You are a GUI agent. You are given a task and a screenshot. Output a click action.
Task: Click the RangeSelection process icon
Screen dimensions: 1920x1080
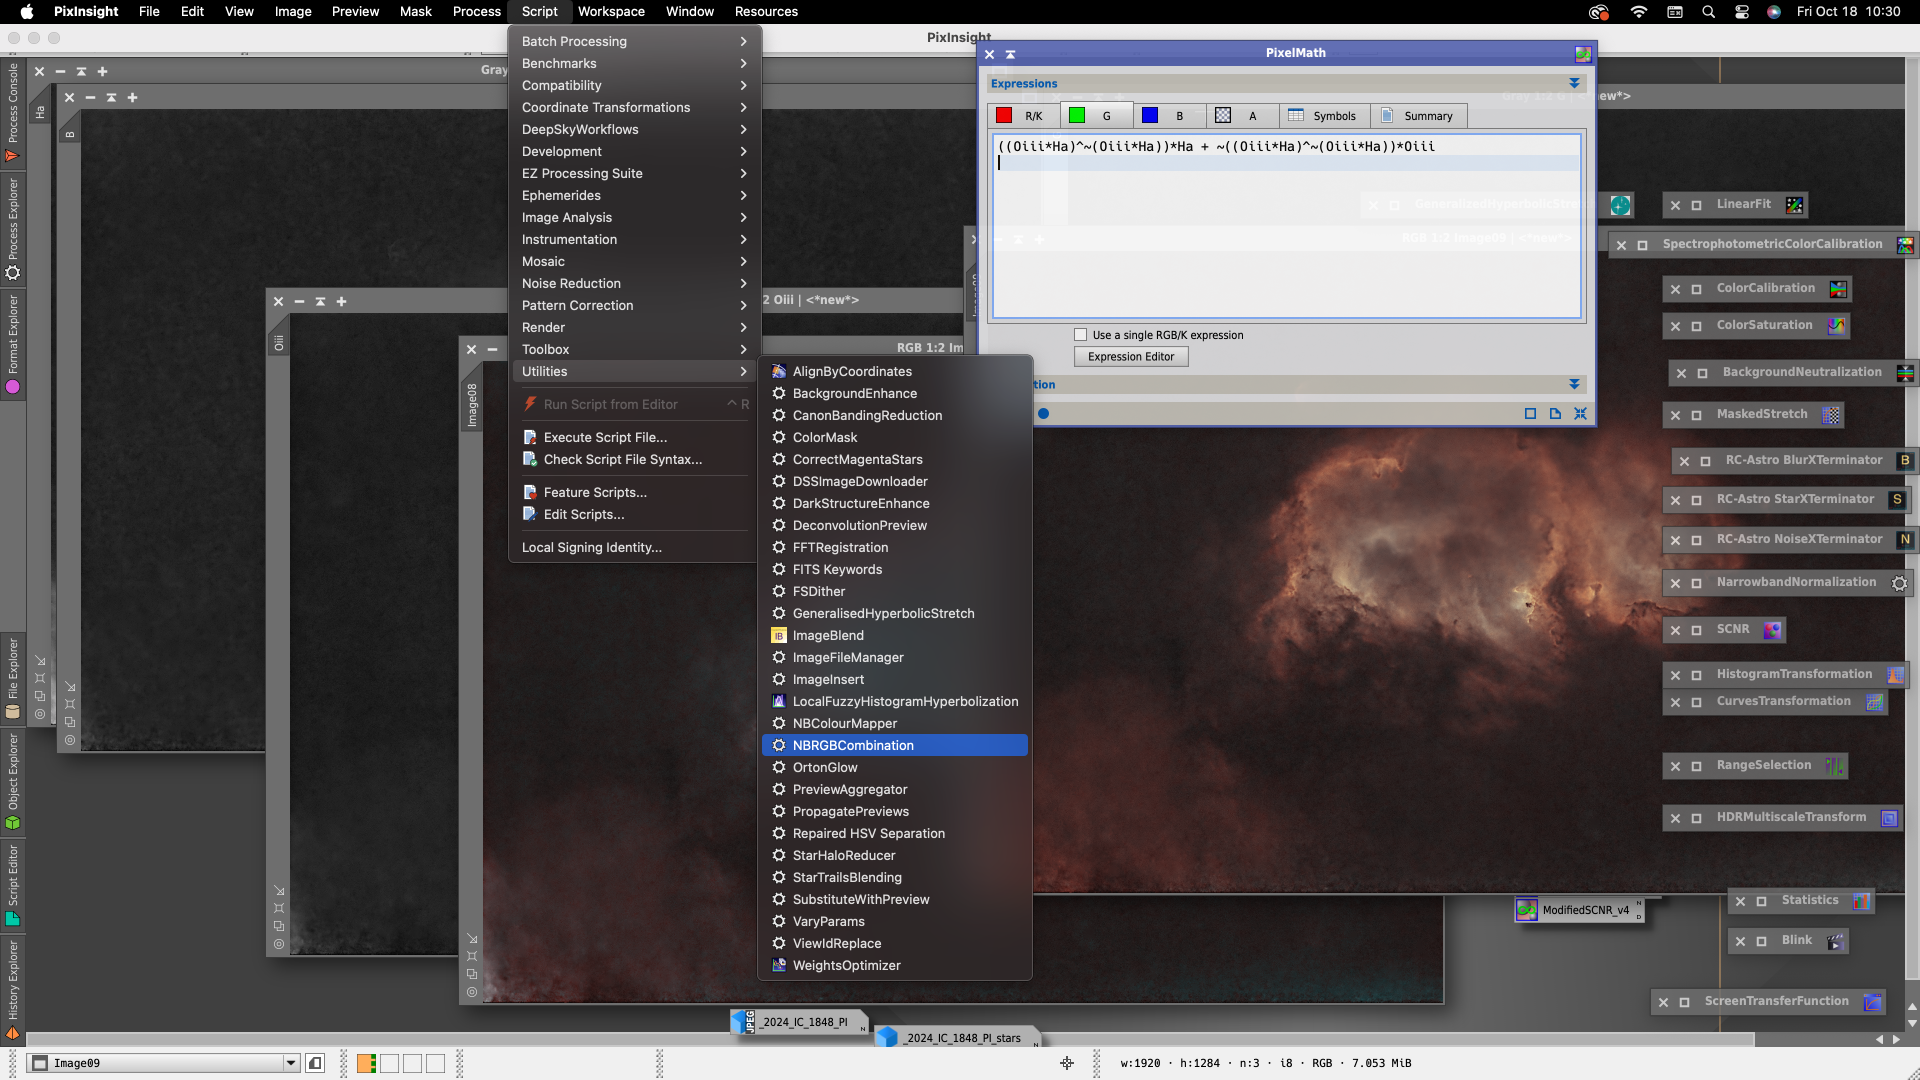tap(1835, 766)
